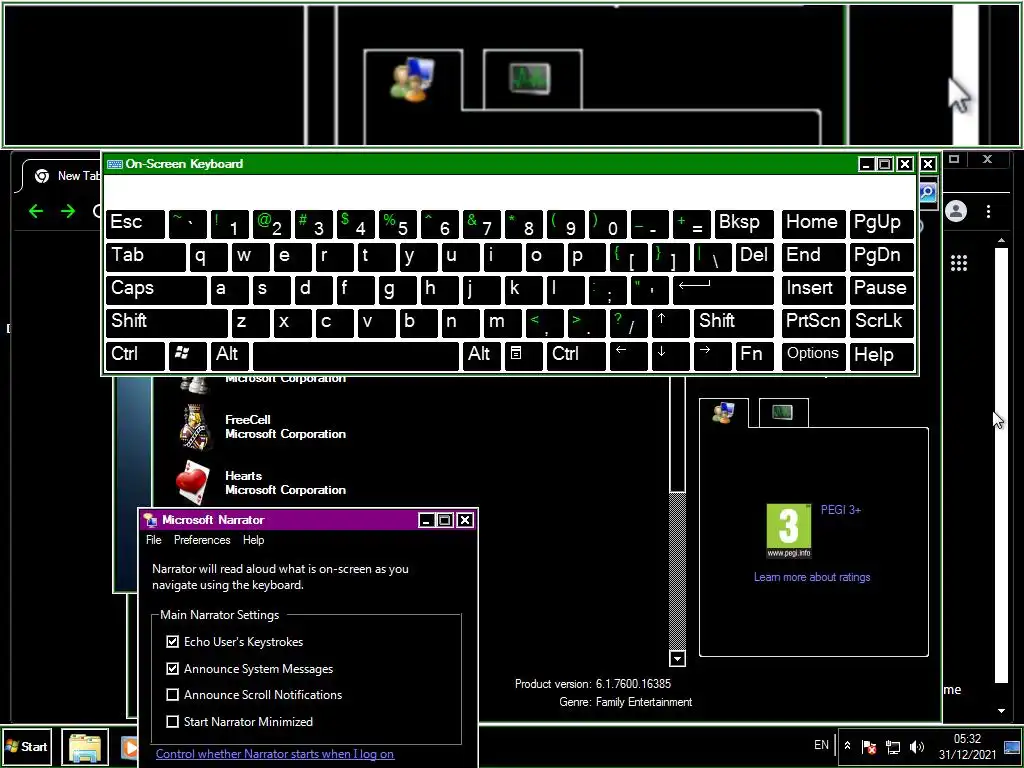Click the search magnifier button behind keyboard
The image size is (1024, 768).
pos(928,192)
